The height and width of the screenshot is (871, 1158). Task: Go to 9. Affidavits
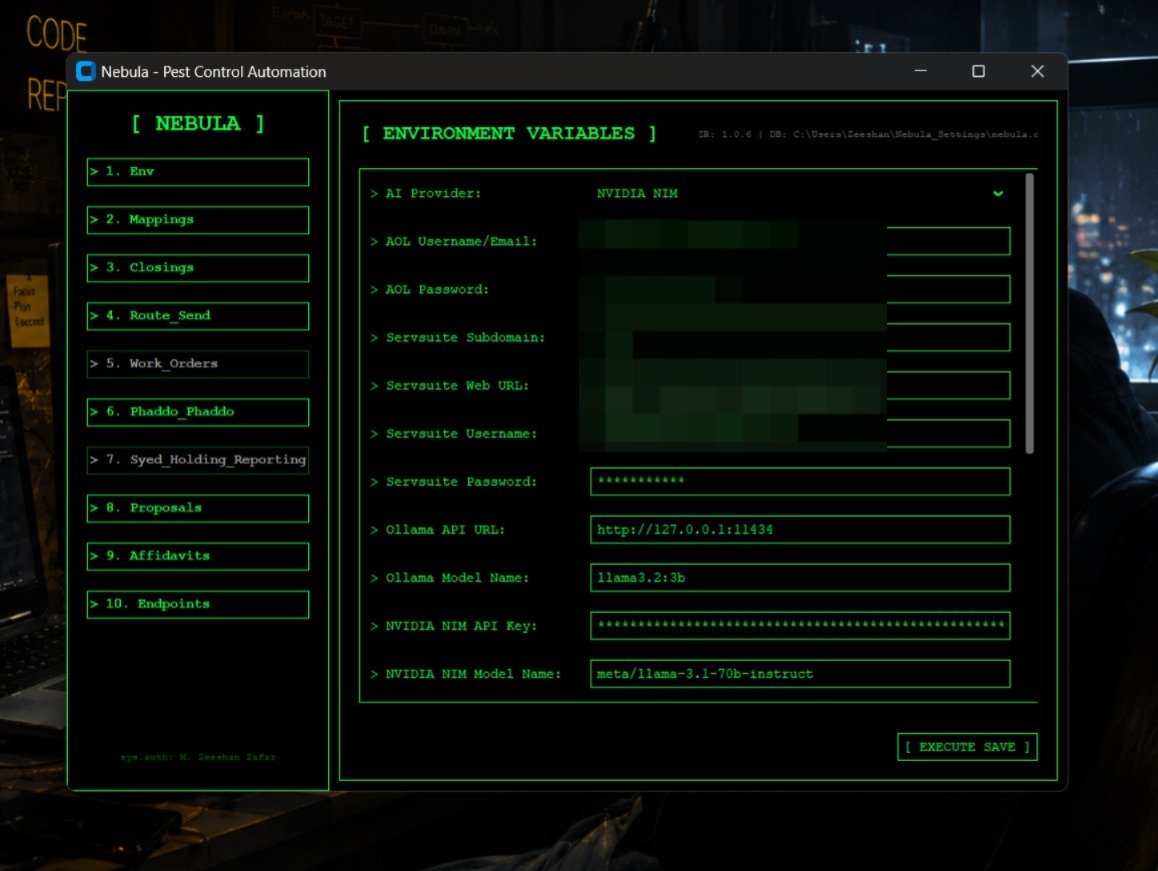point(198,556)
